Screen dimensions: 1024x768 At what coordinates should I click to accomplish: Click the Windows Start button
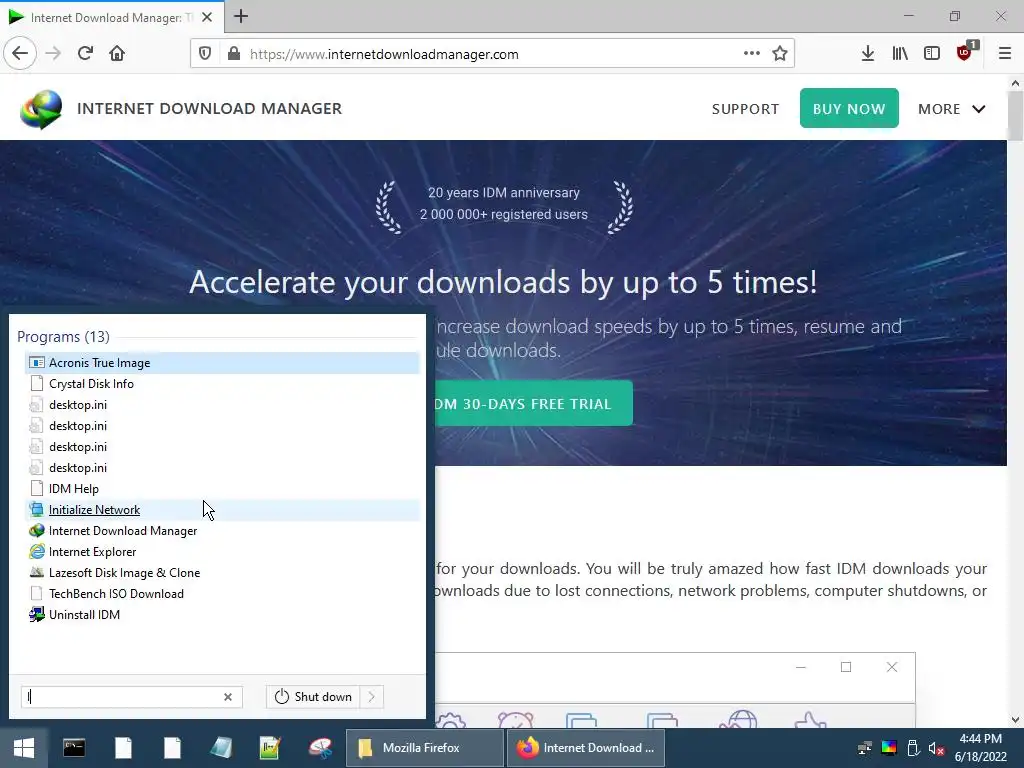point(24,748)
